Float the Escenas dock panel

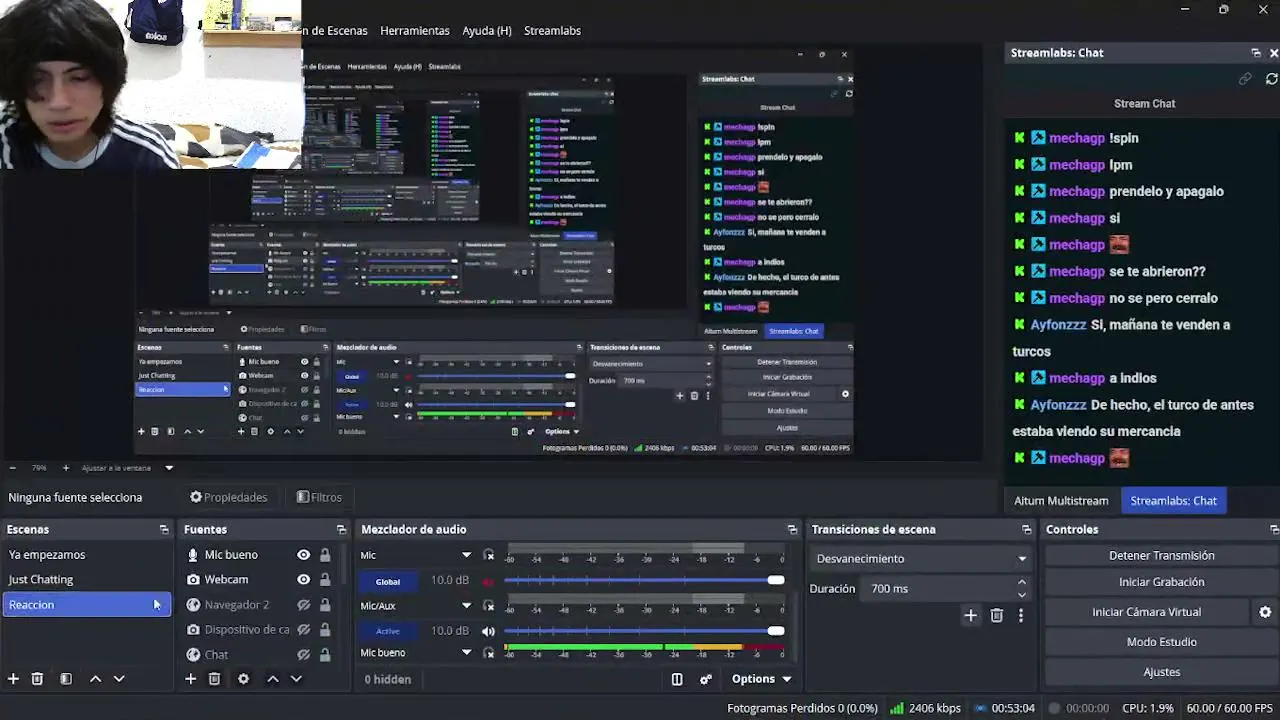164,530
